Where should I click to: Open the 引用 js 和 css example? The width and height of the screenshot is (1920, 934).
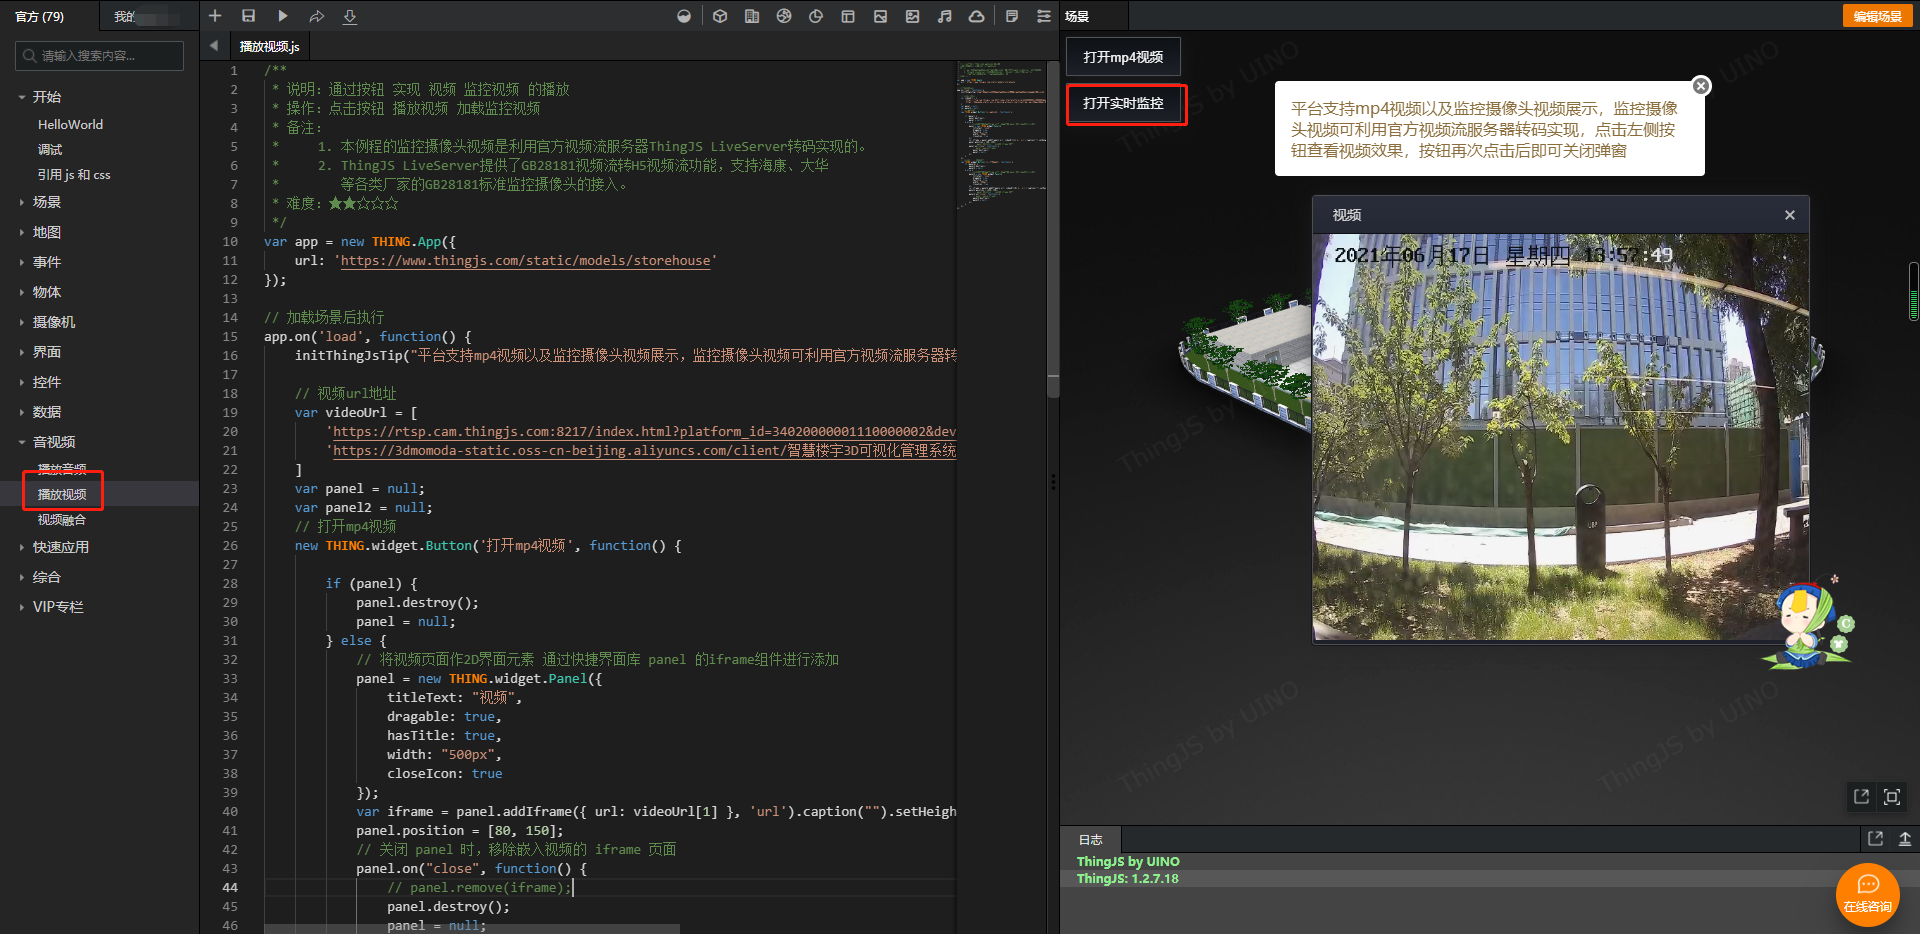pyautogui.click(x=74, y=175)
